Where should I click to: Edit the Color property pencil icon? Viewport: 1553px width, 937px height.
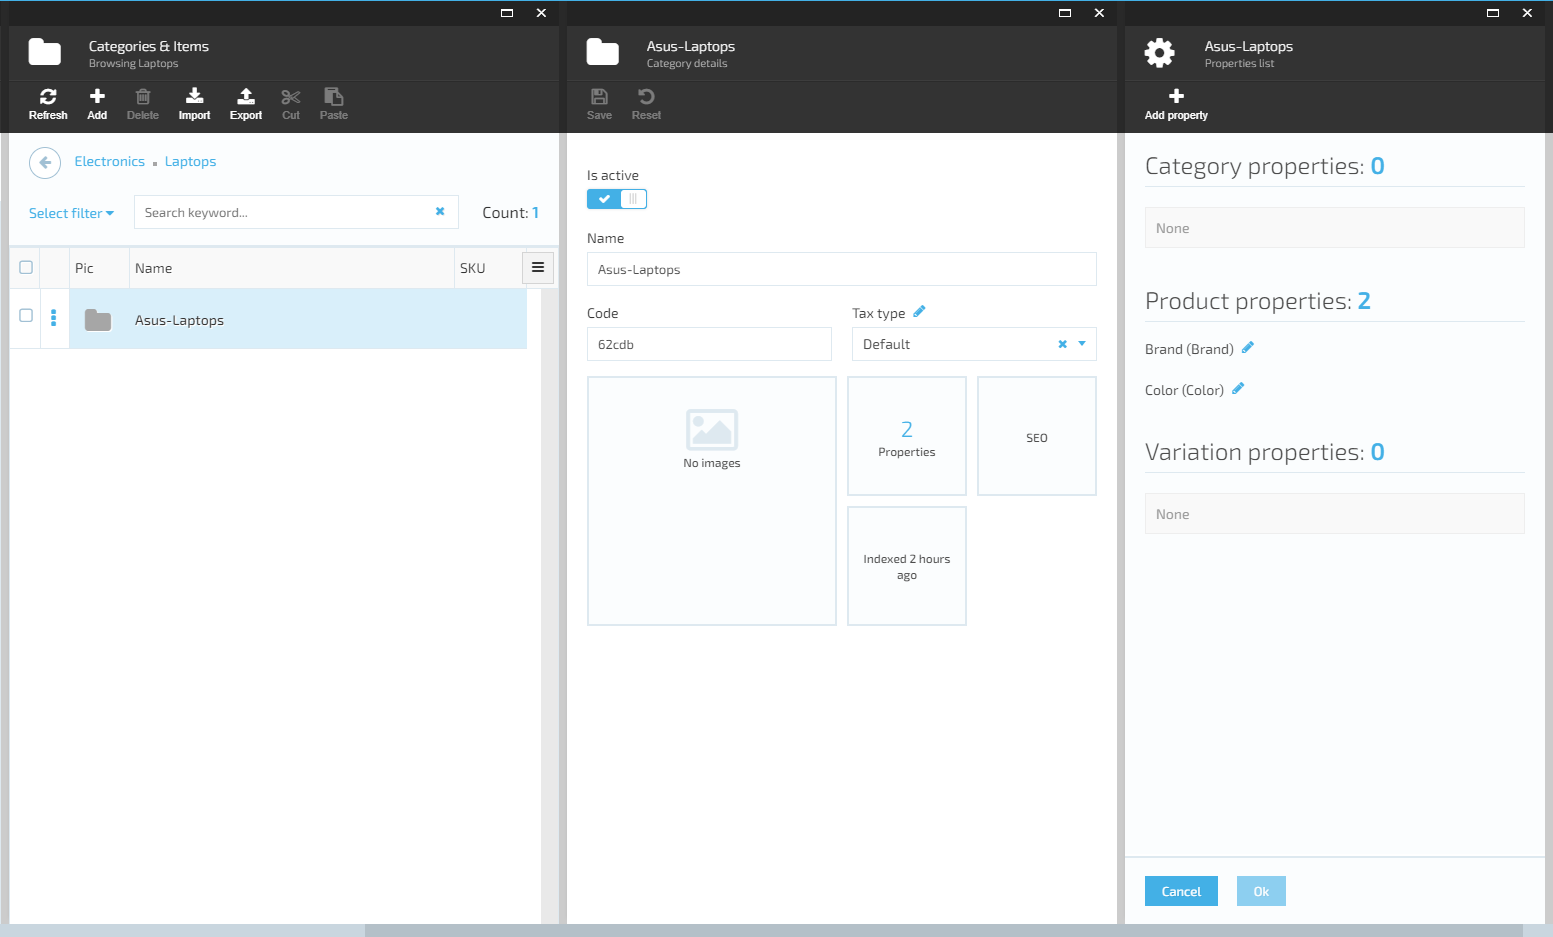pos(1238,389)
